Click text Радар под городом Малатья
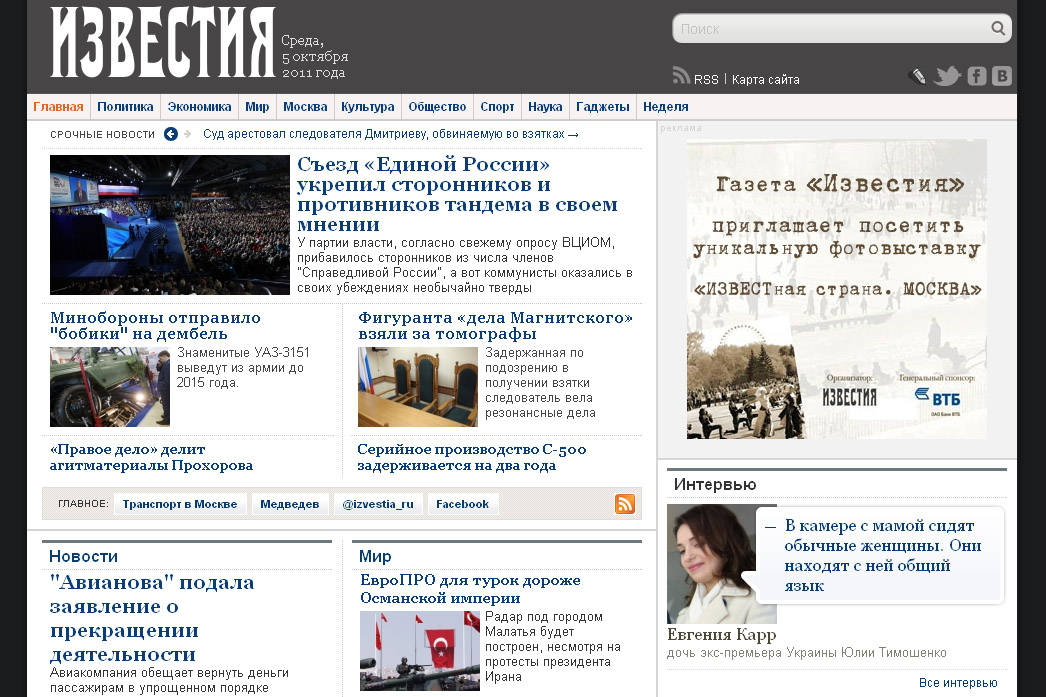 552,646
